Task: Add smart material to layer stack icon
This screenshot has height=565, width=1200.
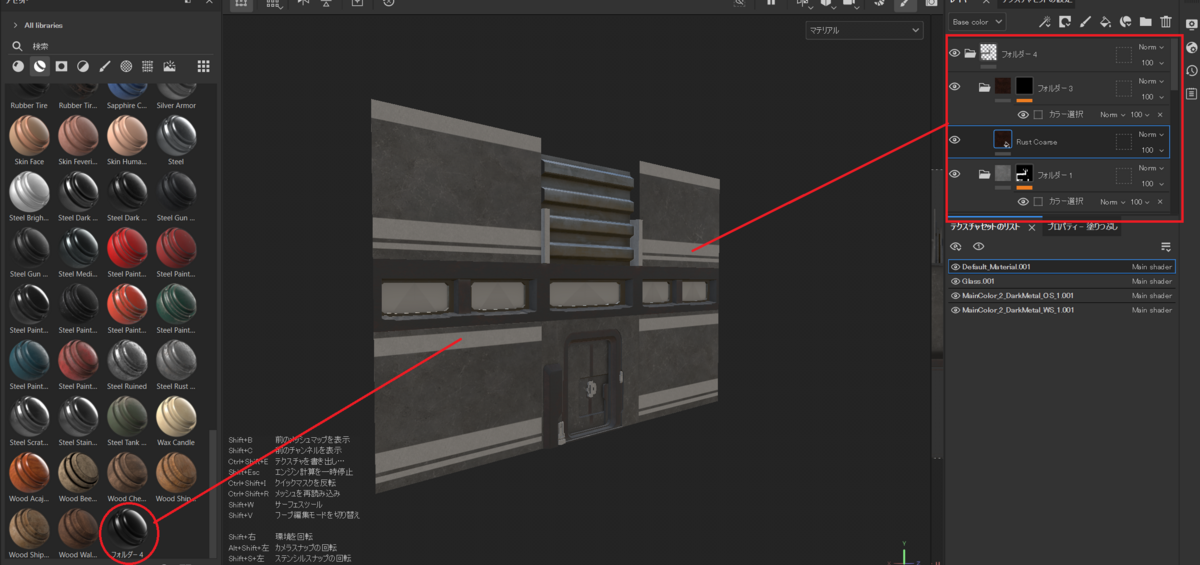Action: click(x=1125, y=21)
